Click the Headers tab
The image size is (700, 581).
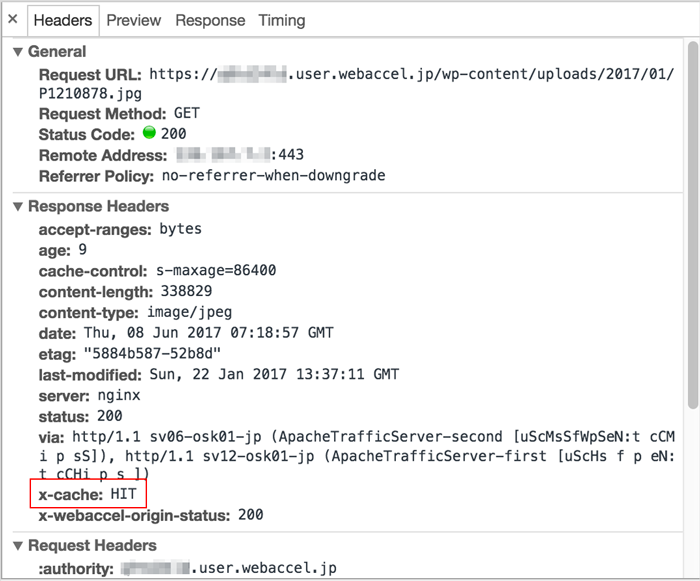click(62, 20)
